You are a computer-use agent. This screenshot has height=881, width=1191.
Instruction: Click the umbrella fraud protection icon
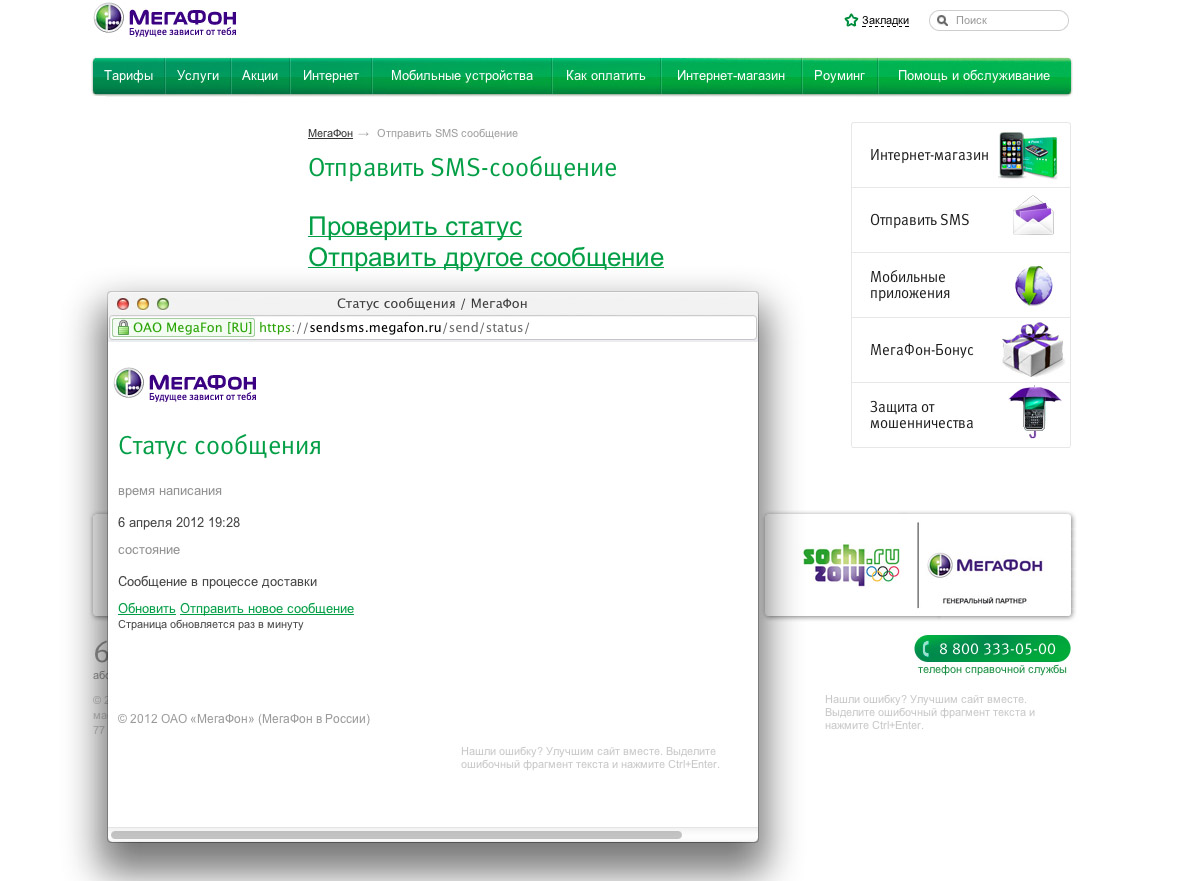tap(1034, 412)
